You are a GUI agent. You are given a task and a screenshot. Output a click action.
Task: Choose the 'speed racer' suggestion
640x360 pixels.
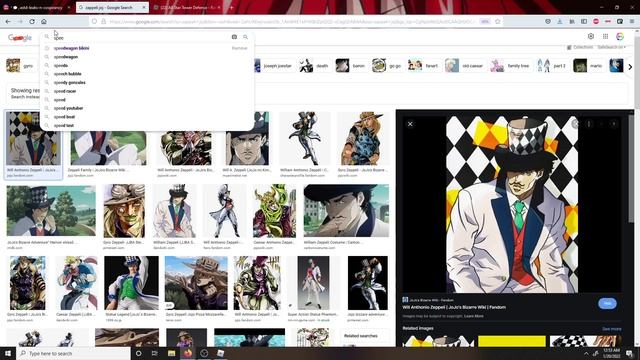[x=65, y=91]
